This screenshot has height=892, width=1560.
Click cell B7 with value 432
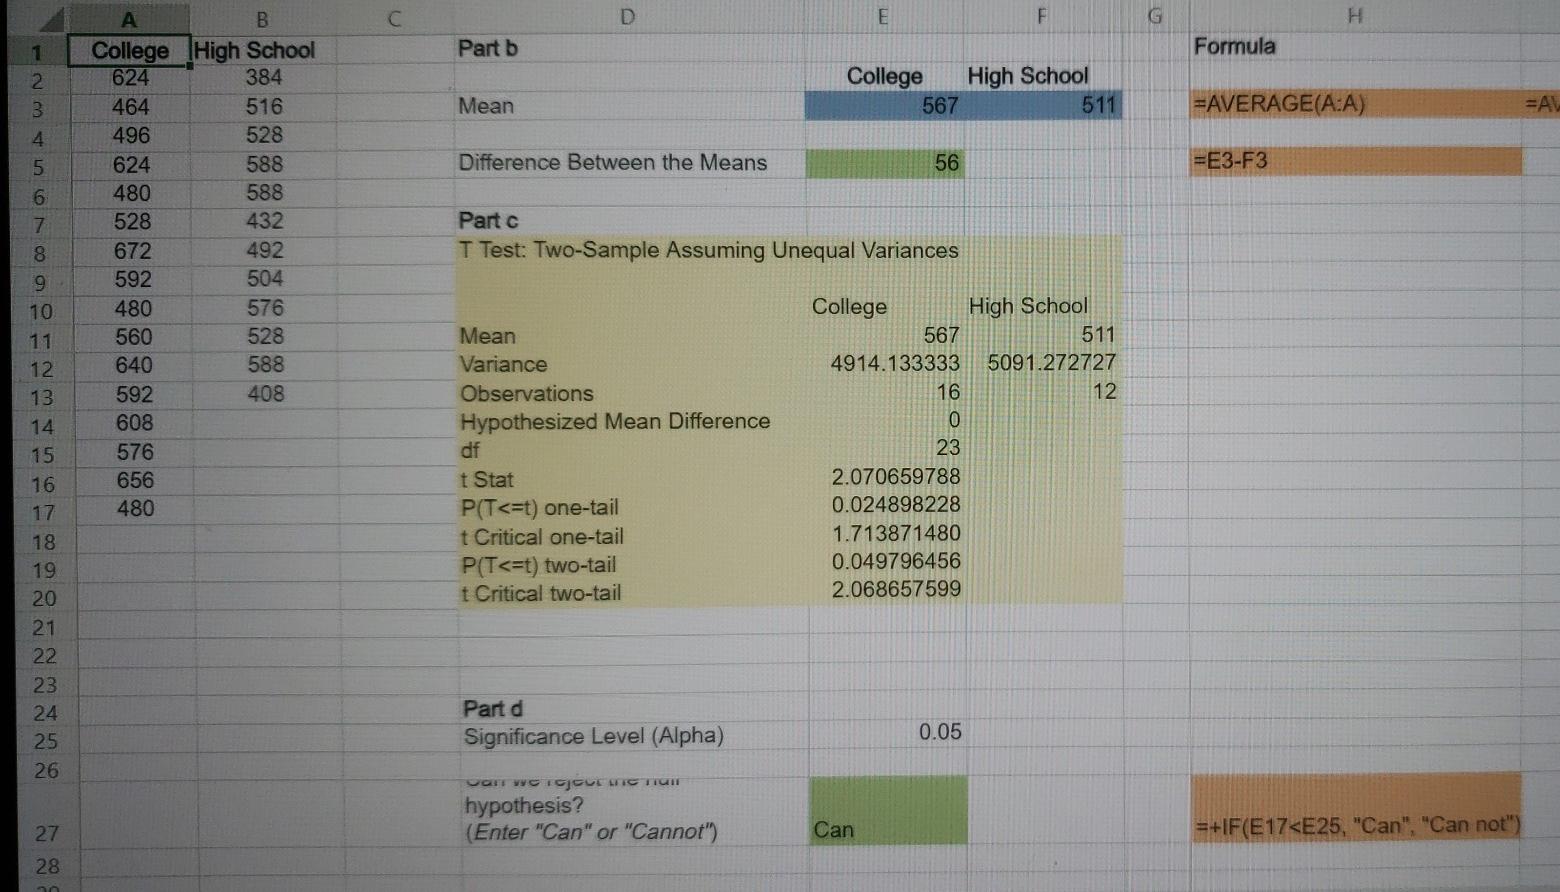coord(264,221)
